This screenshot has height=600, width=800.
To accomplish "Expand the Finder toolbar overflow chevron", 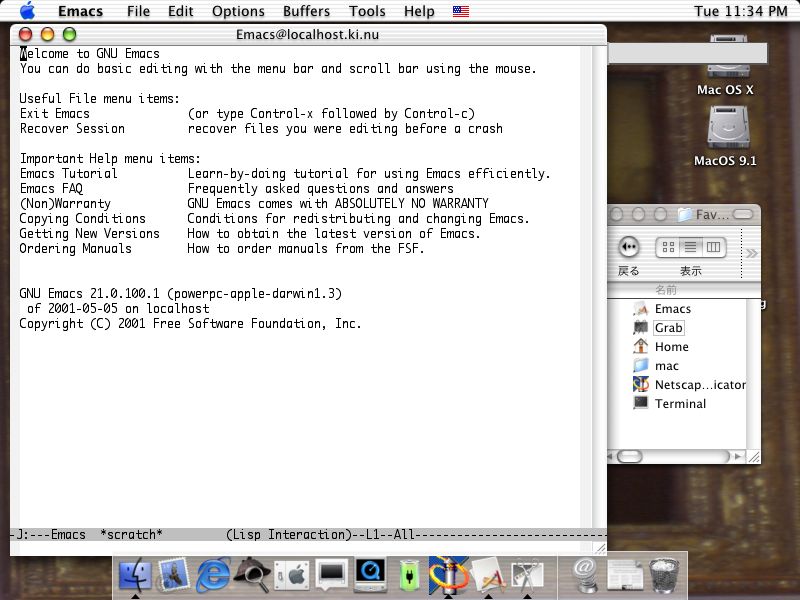I will click(752, 253).
